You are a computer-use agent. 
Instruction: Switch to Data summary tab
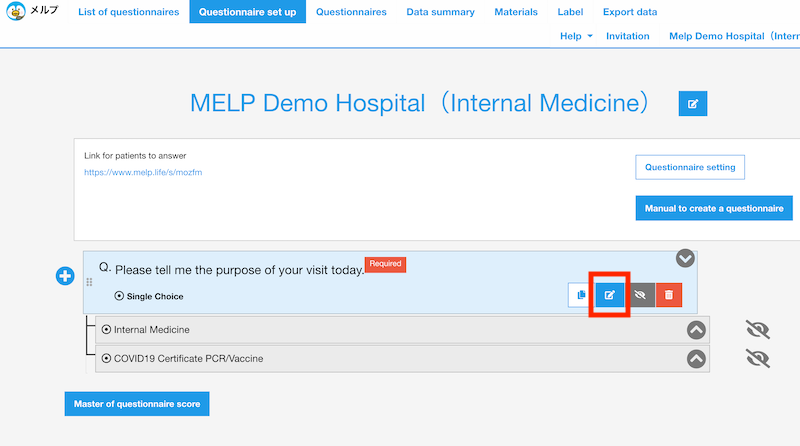click(x=440, y=12)
